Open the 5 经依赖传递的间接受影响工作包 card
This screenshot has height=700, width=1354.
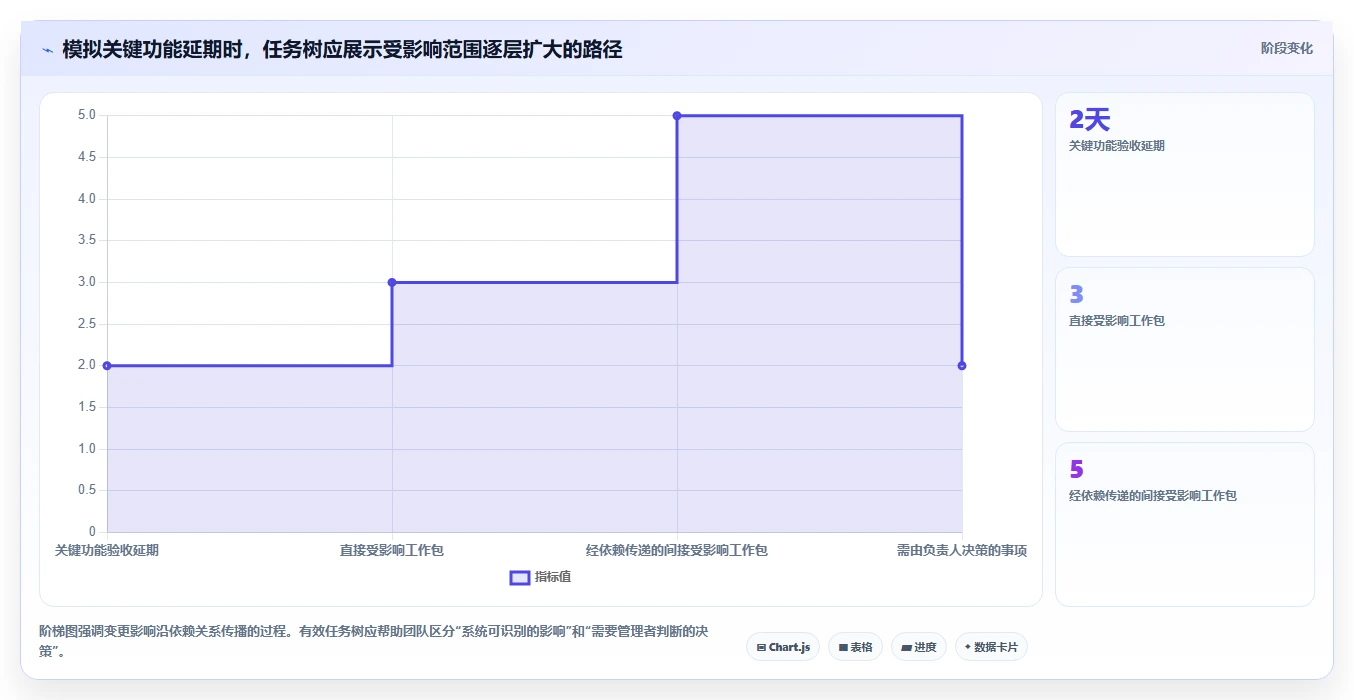[x=1185, y=525]
